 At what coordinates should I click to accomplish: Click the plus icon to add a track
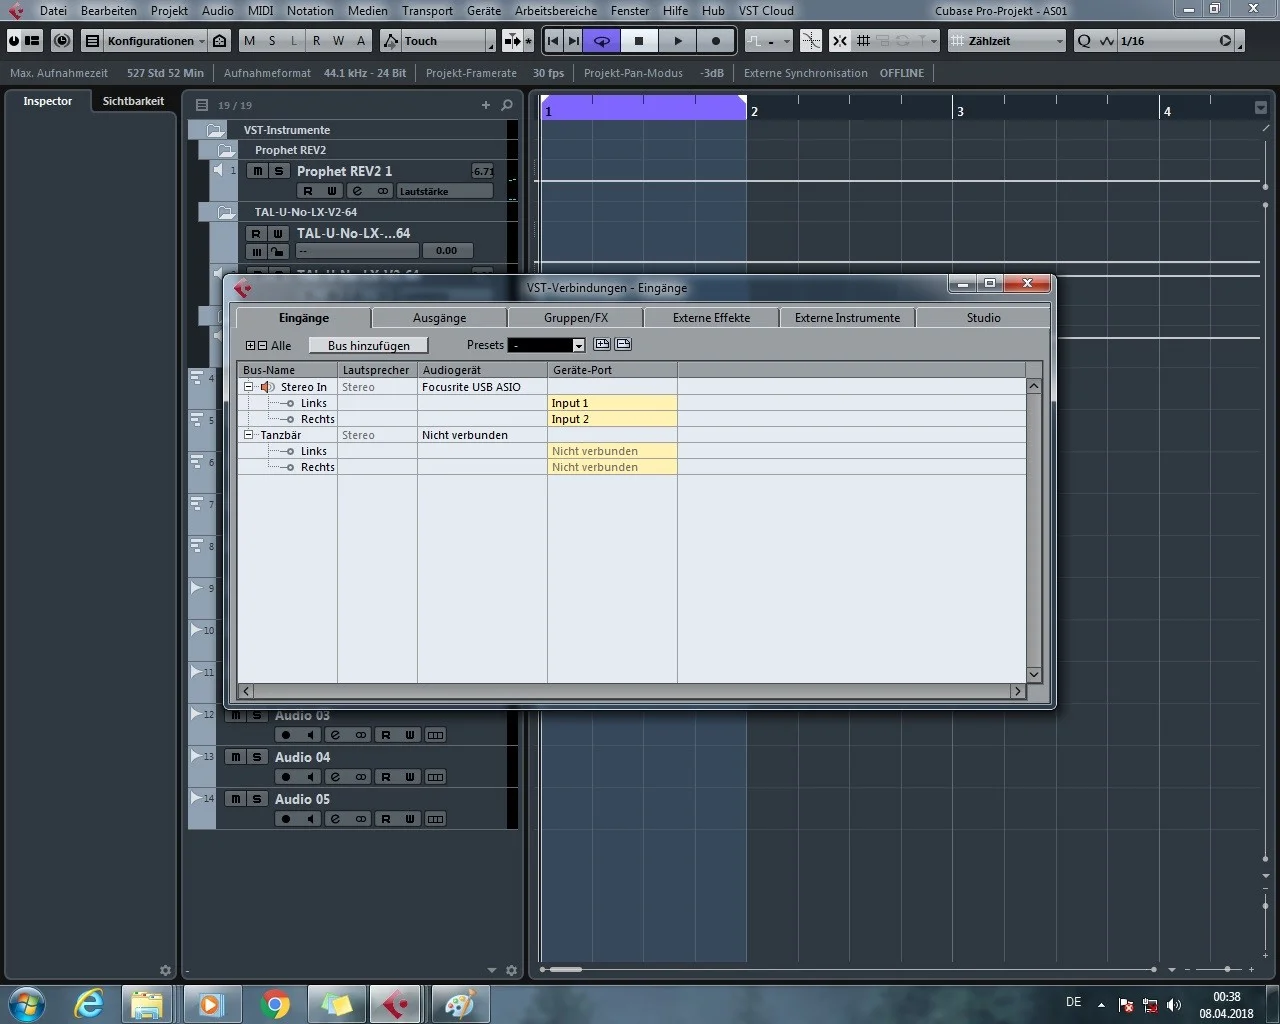(486, 105)
